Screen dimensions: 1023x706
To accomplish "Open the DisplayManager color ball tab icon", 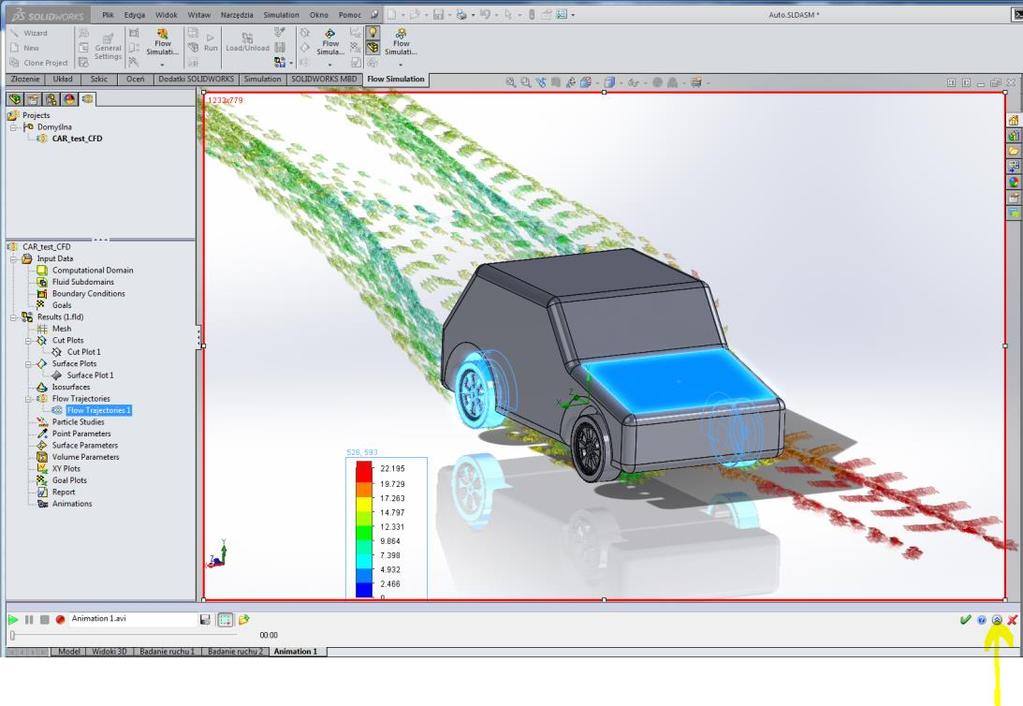I will tap(69, 99).
